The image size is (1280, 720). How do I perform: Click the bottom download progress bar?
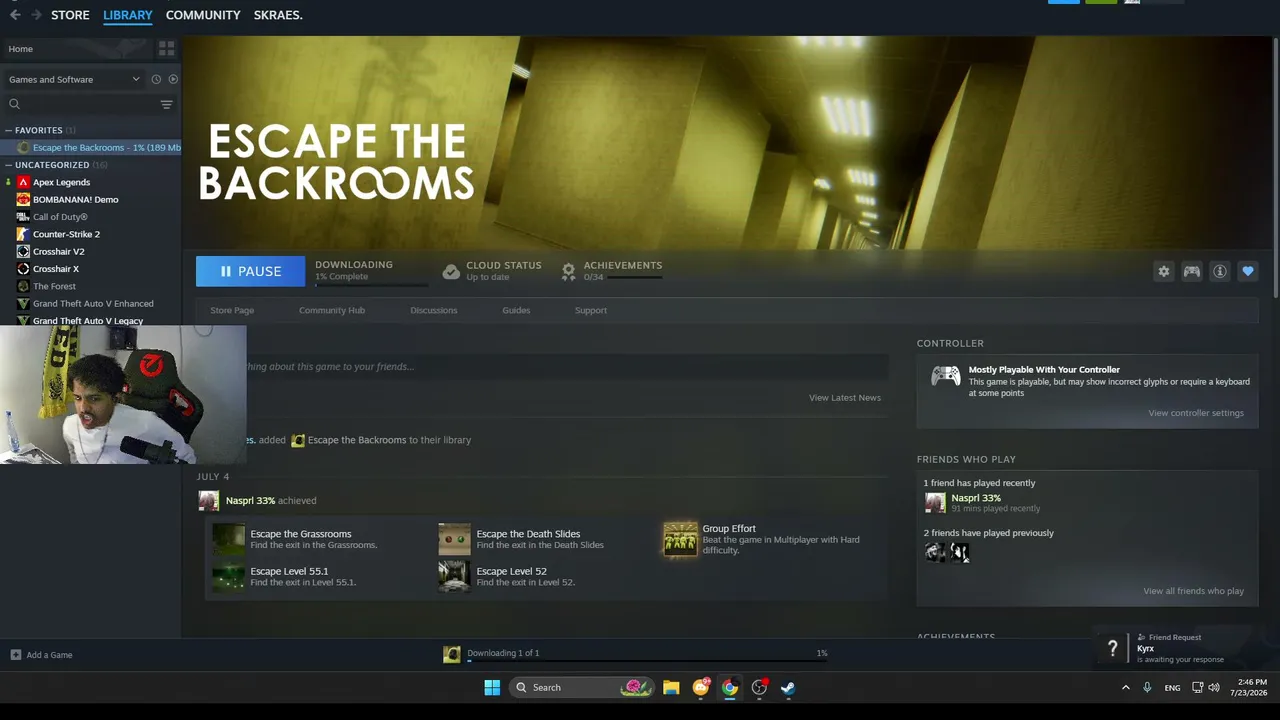(647, 661)
